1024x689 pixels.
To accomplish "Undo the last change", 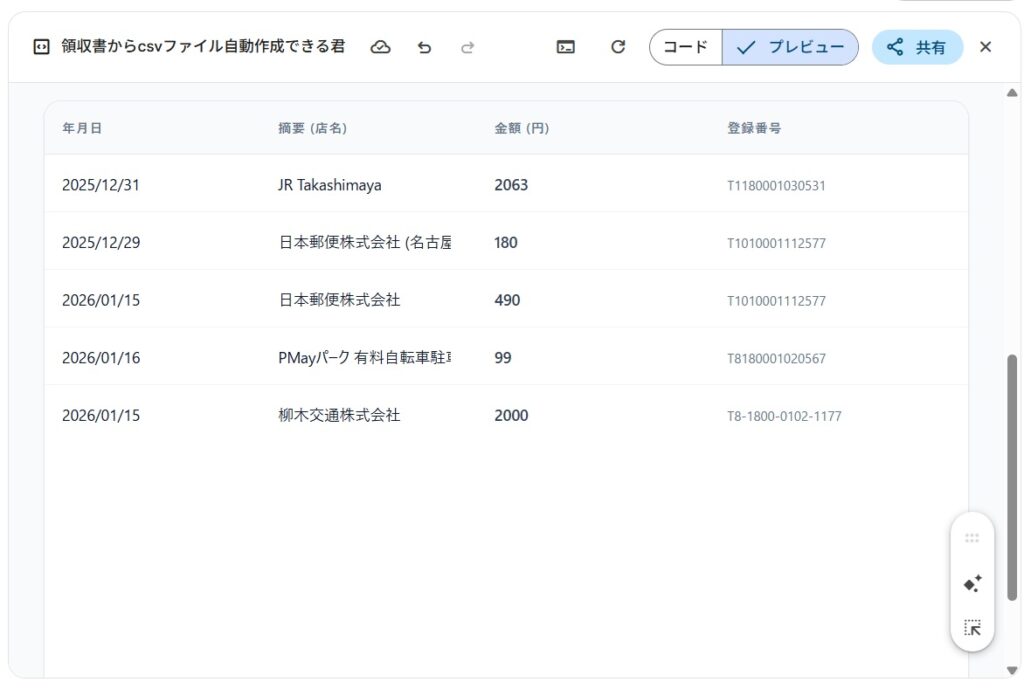I will click(x=424, y=47).
